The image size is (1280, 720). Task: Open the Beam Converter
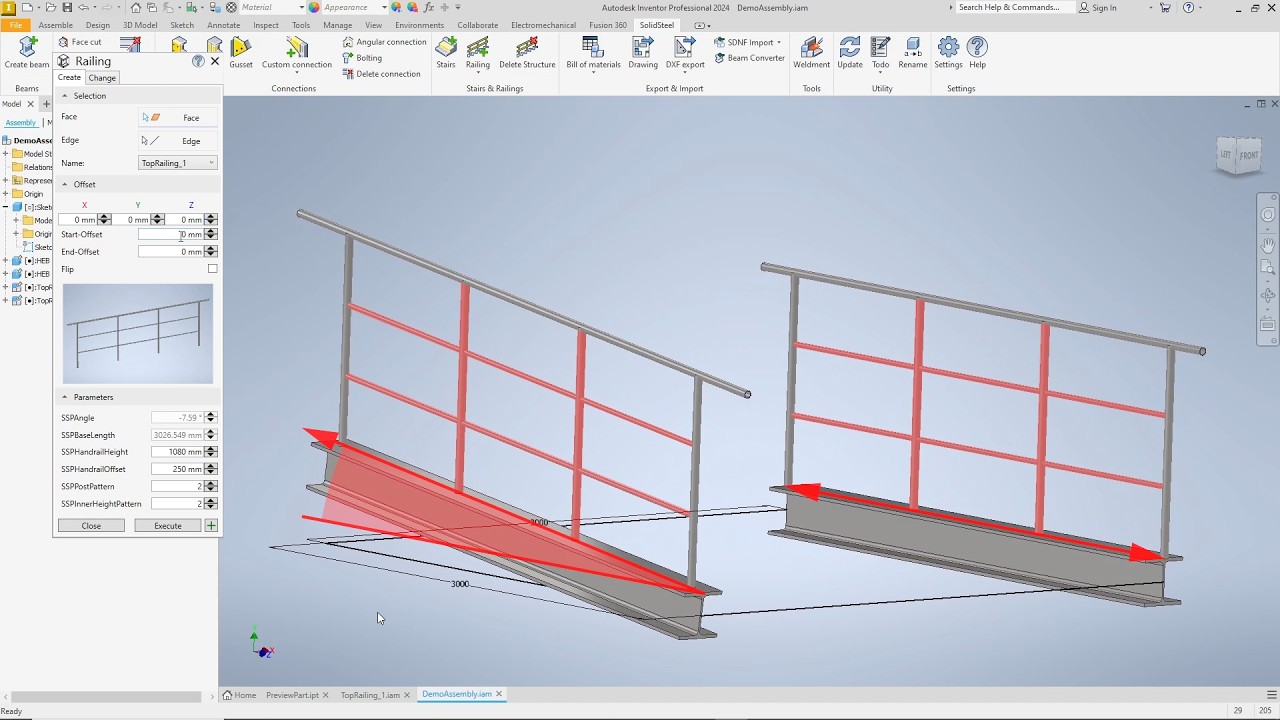coord(749,58)
